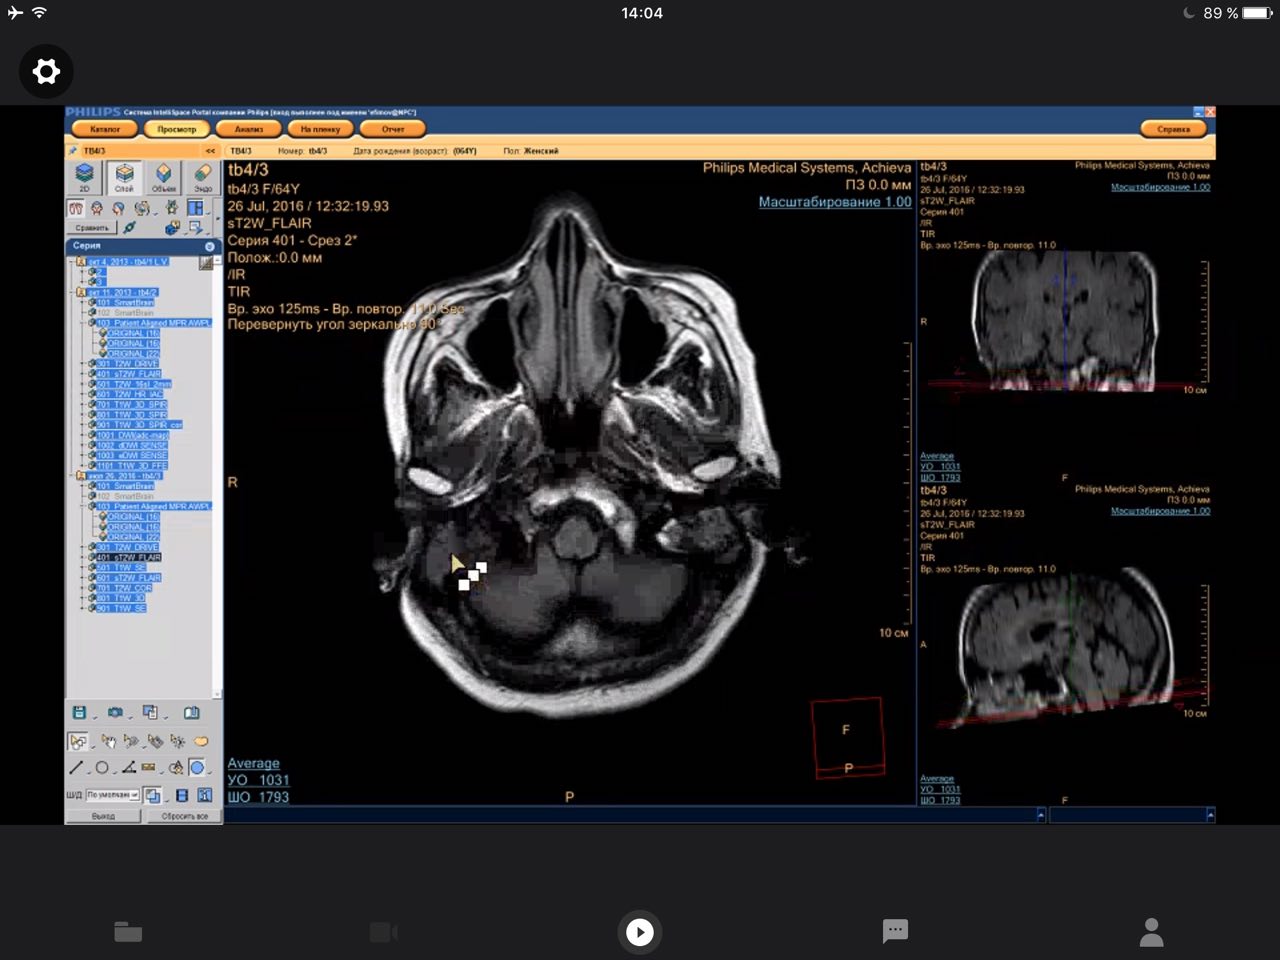Select the 1101 T1W_3D_FFE series
The image size is (1280, 960).
132,466
